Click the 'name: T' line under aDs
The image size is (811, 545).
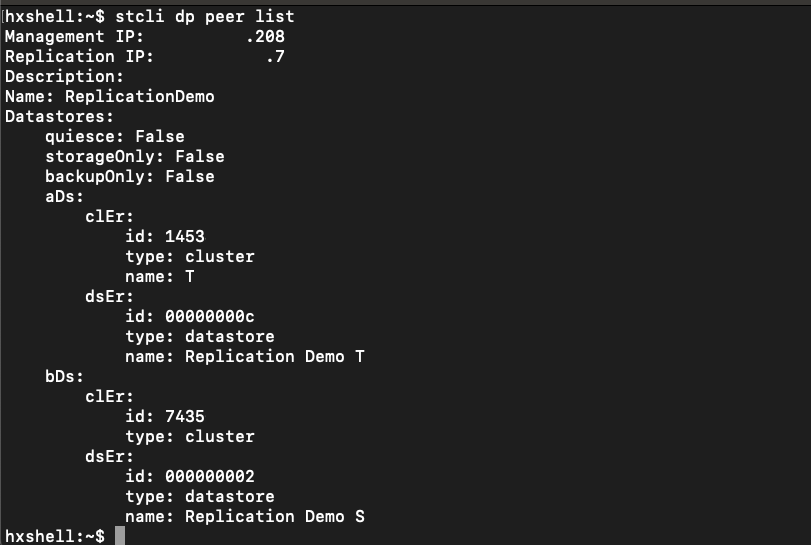160,277
